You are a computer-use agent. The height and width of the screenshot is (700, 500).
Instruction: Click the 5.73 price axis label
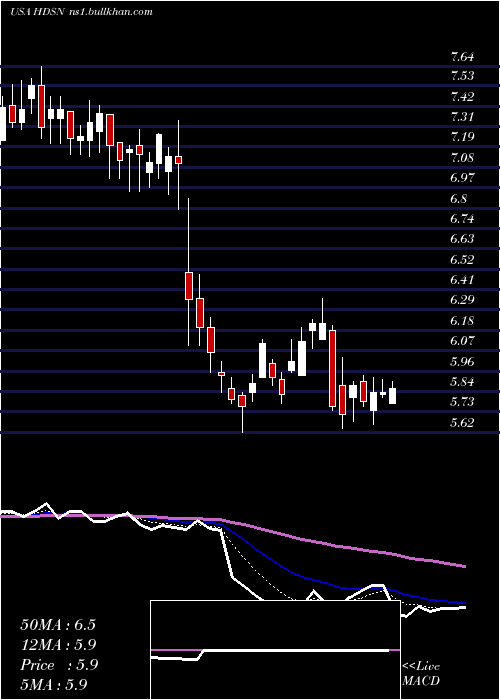coord(462,402)
